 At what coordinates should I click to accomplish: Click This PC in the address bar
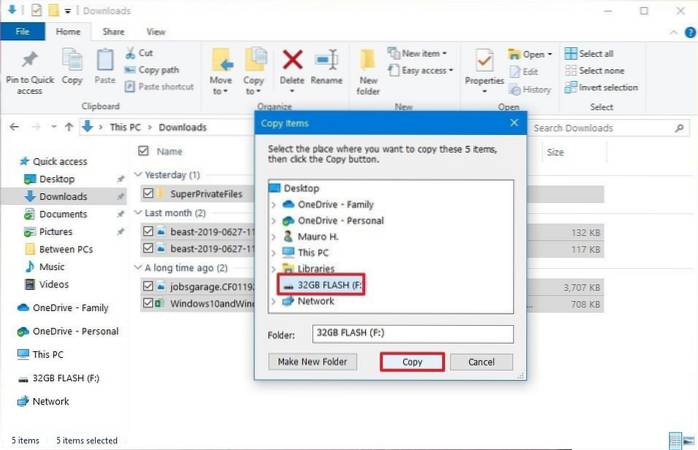tap(125, 127)
